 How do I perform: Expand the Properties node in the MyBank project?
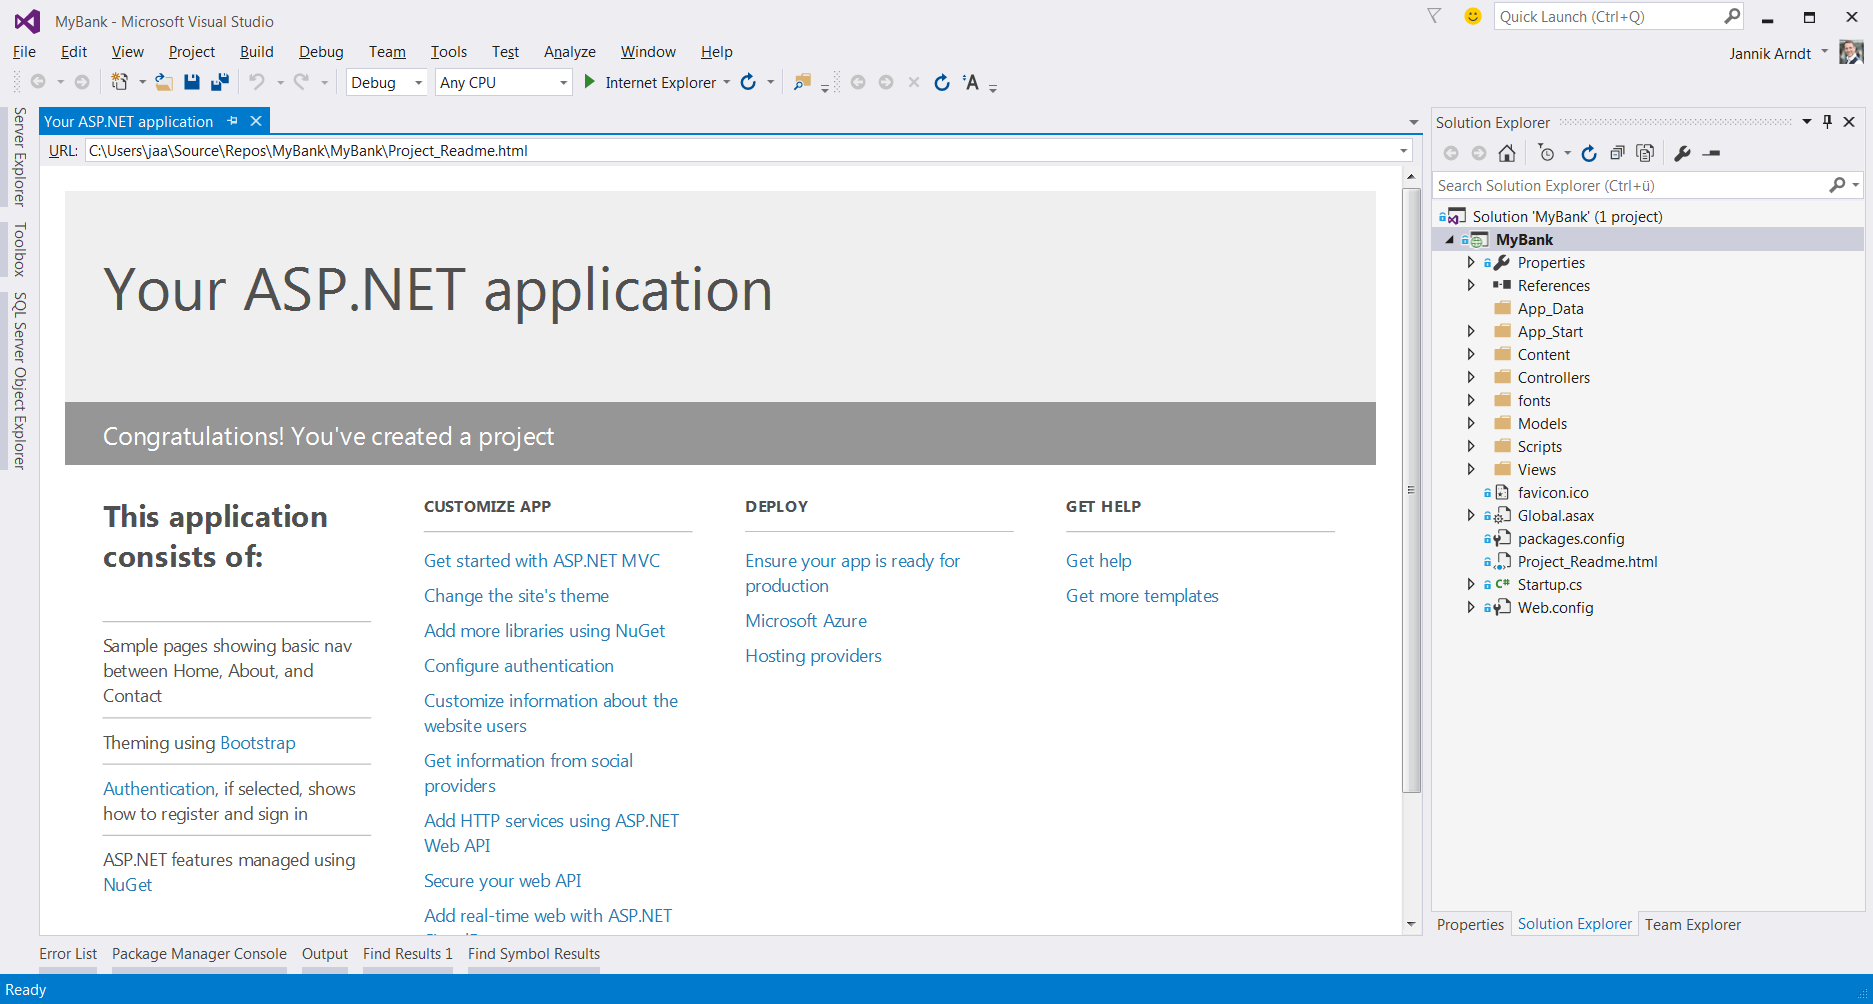1471,262
